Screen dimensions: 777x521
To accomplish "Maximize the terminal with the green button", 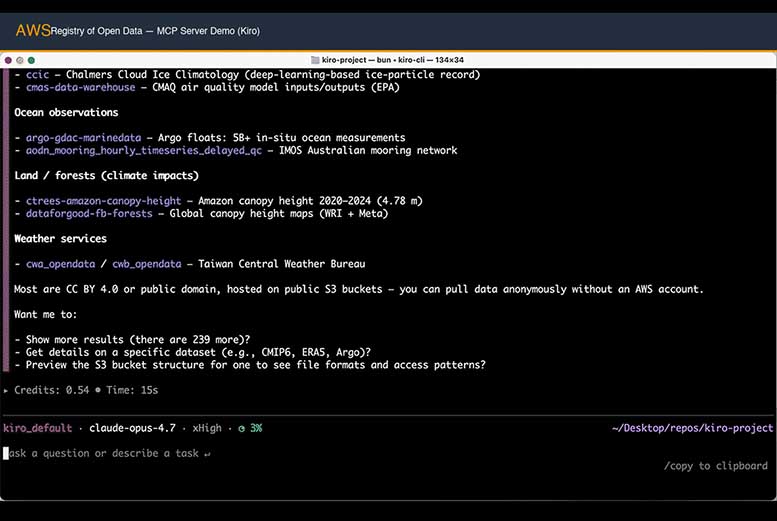I will pos(31,60).
